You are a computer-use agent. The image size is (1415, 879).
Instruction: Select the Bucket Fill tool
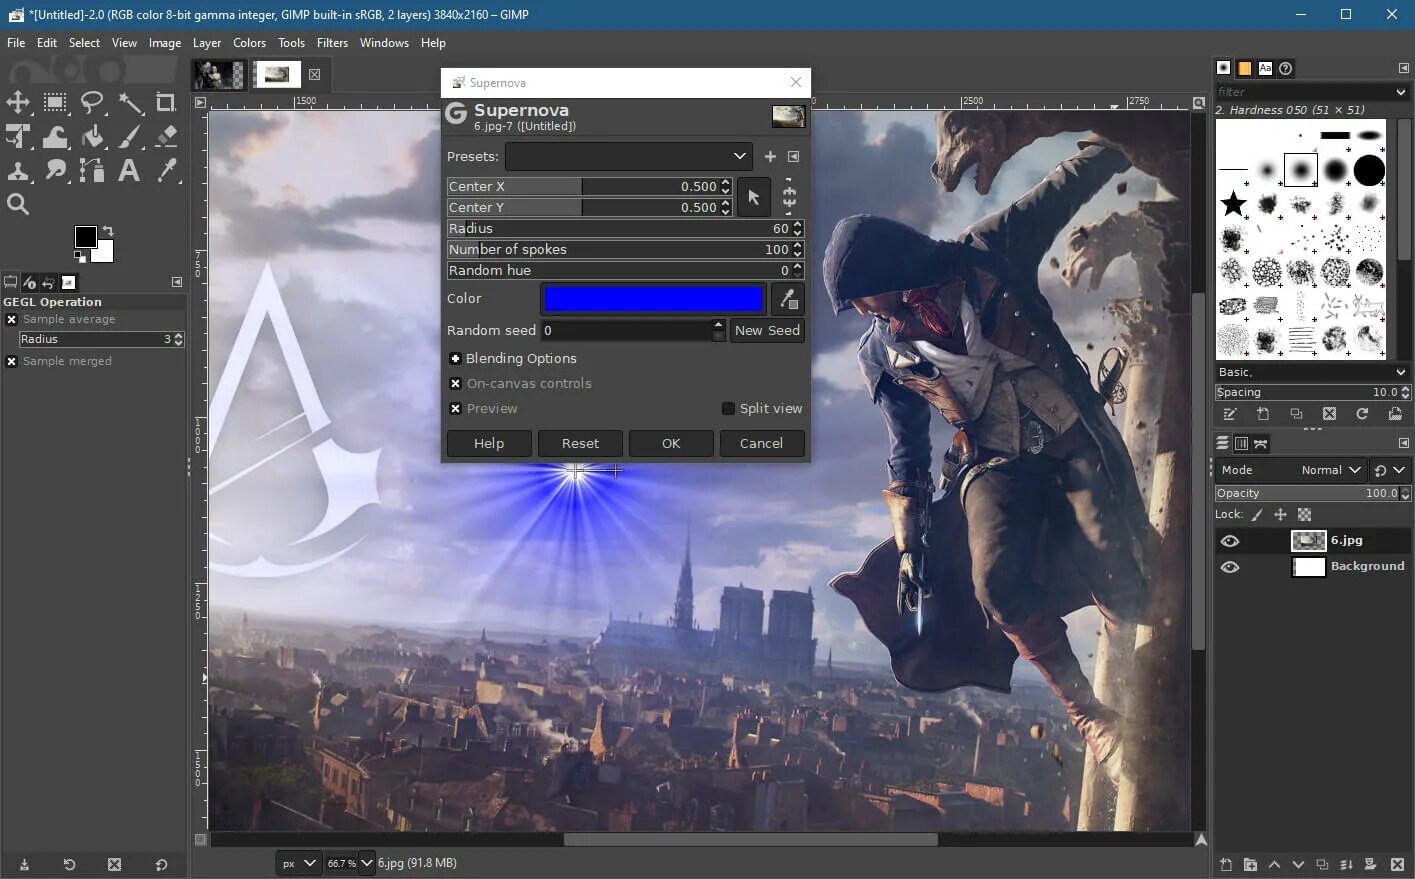tap(92, 136)
